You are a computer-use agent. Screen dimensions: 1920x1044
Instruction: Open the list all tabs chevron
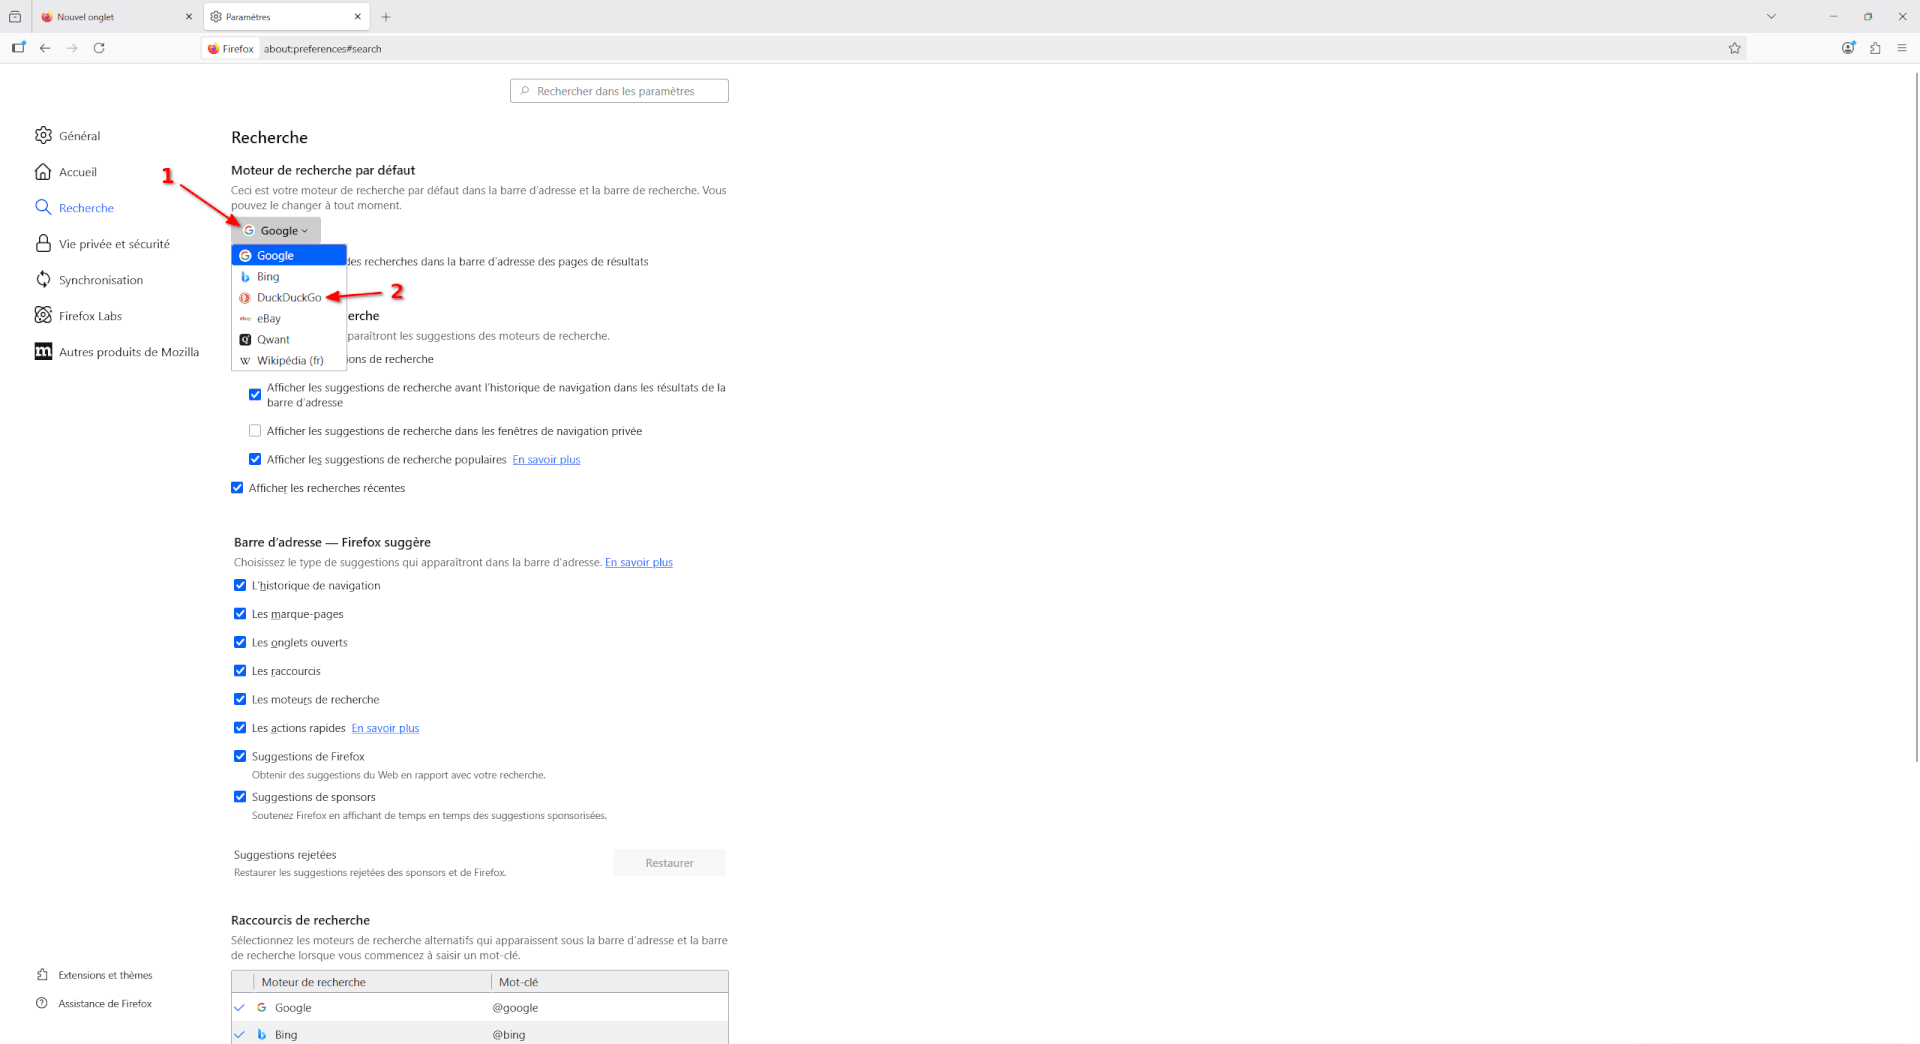1771,17
